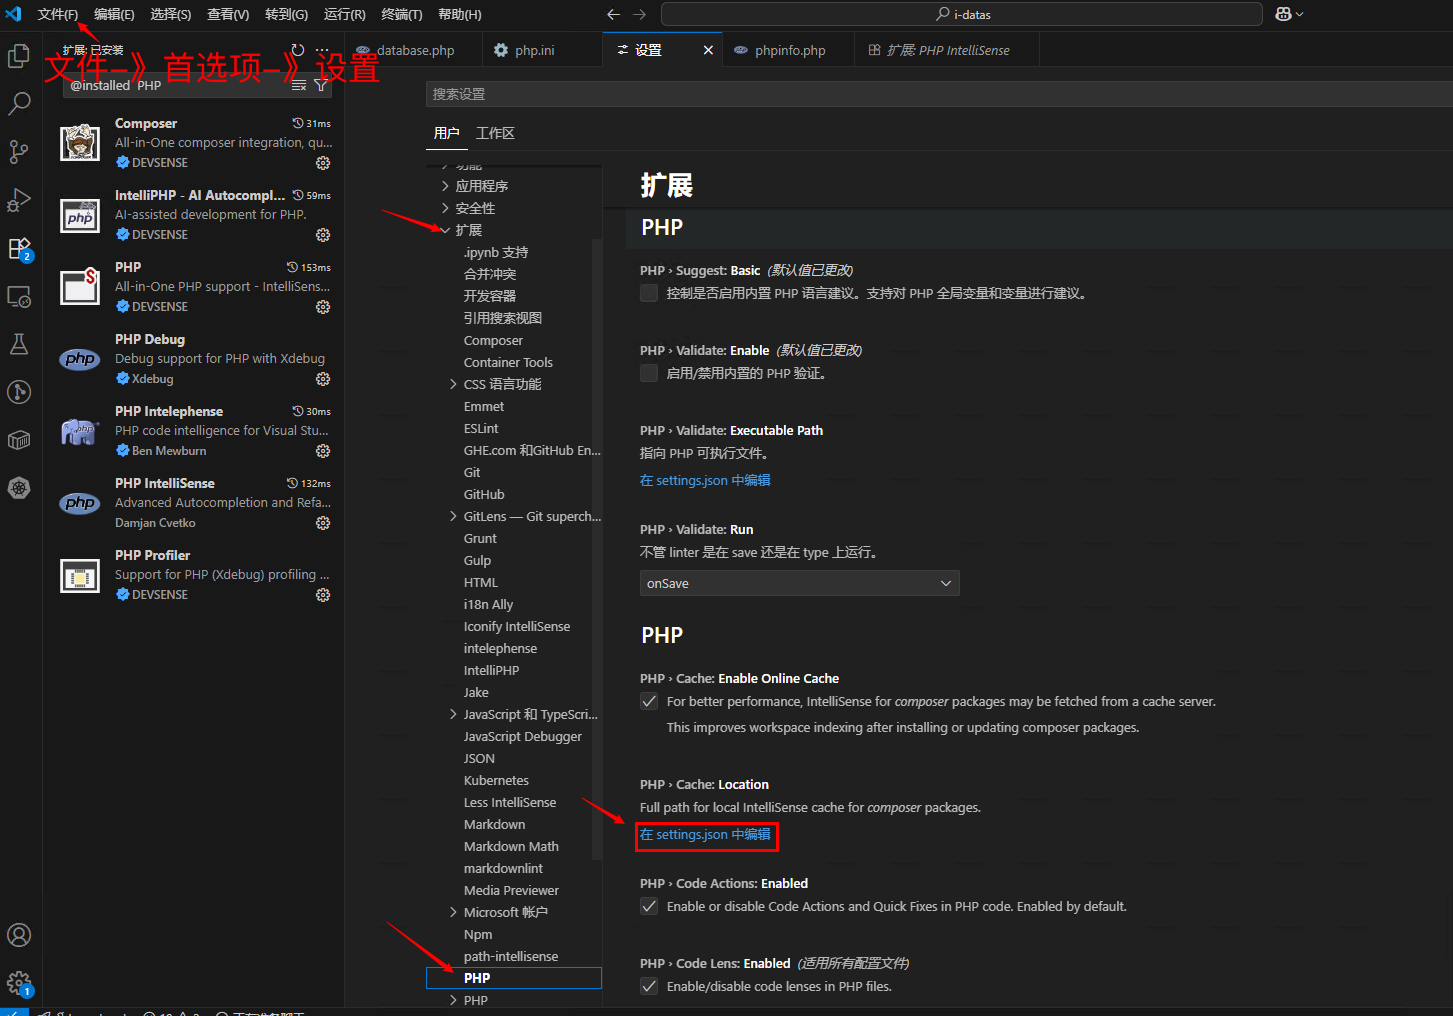Viewport: 1453px width, 1016px height.
Task: Select Composer in settings tree
Action: click(x=493, y=340)
